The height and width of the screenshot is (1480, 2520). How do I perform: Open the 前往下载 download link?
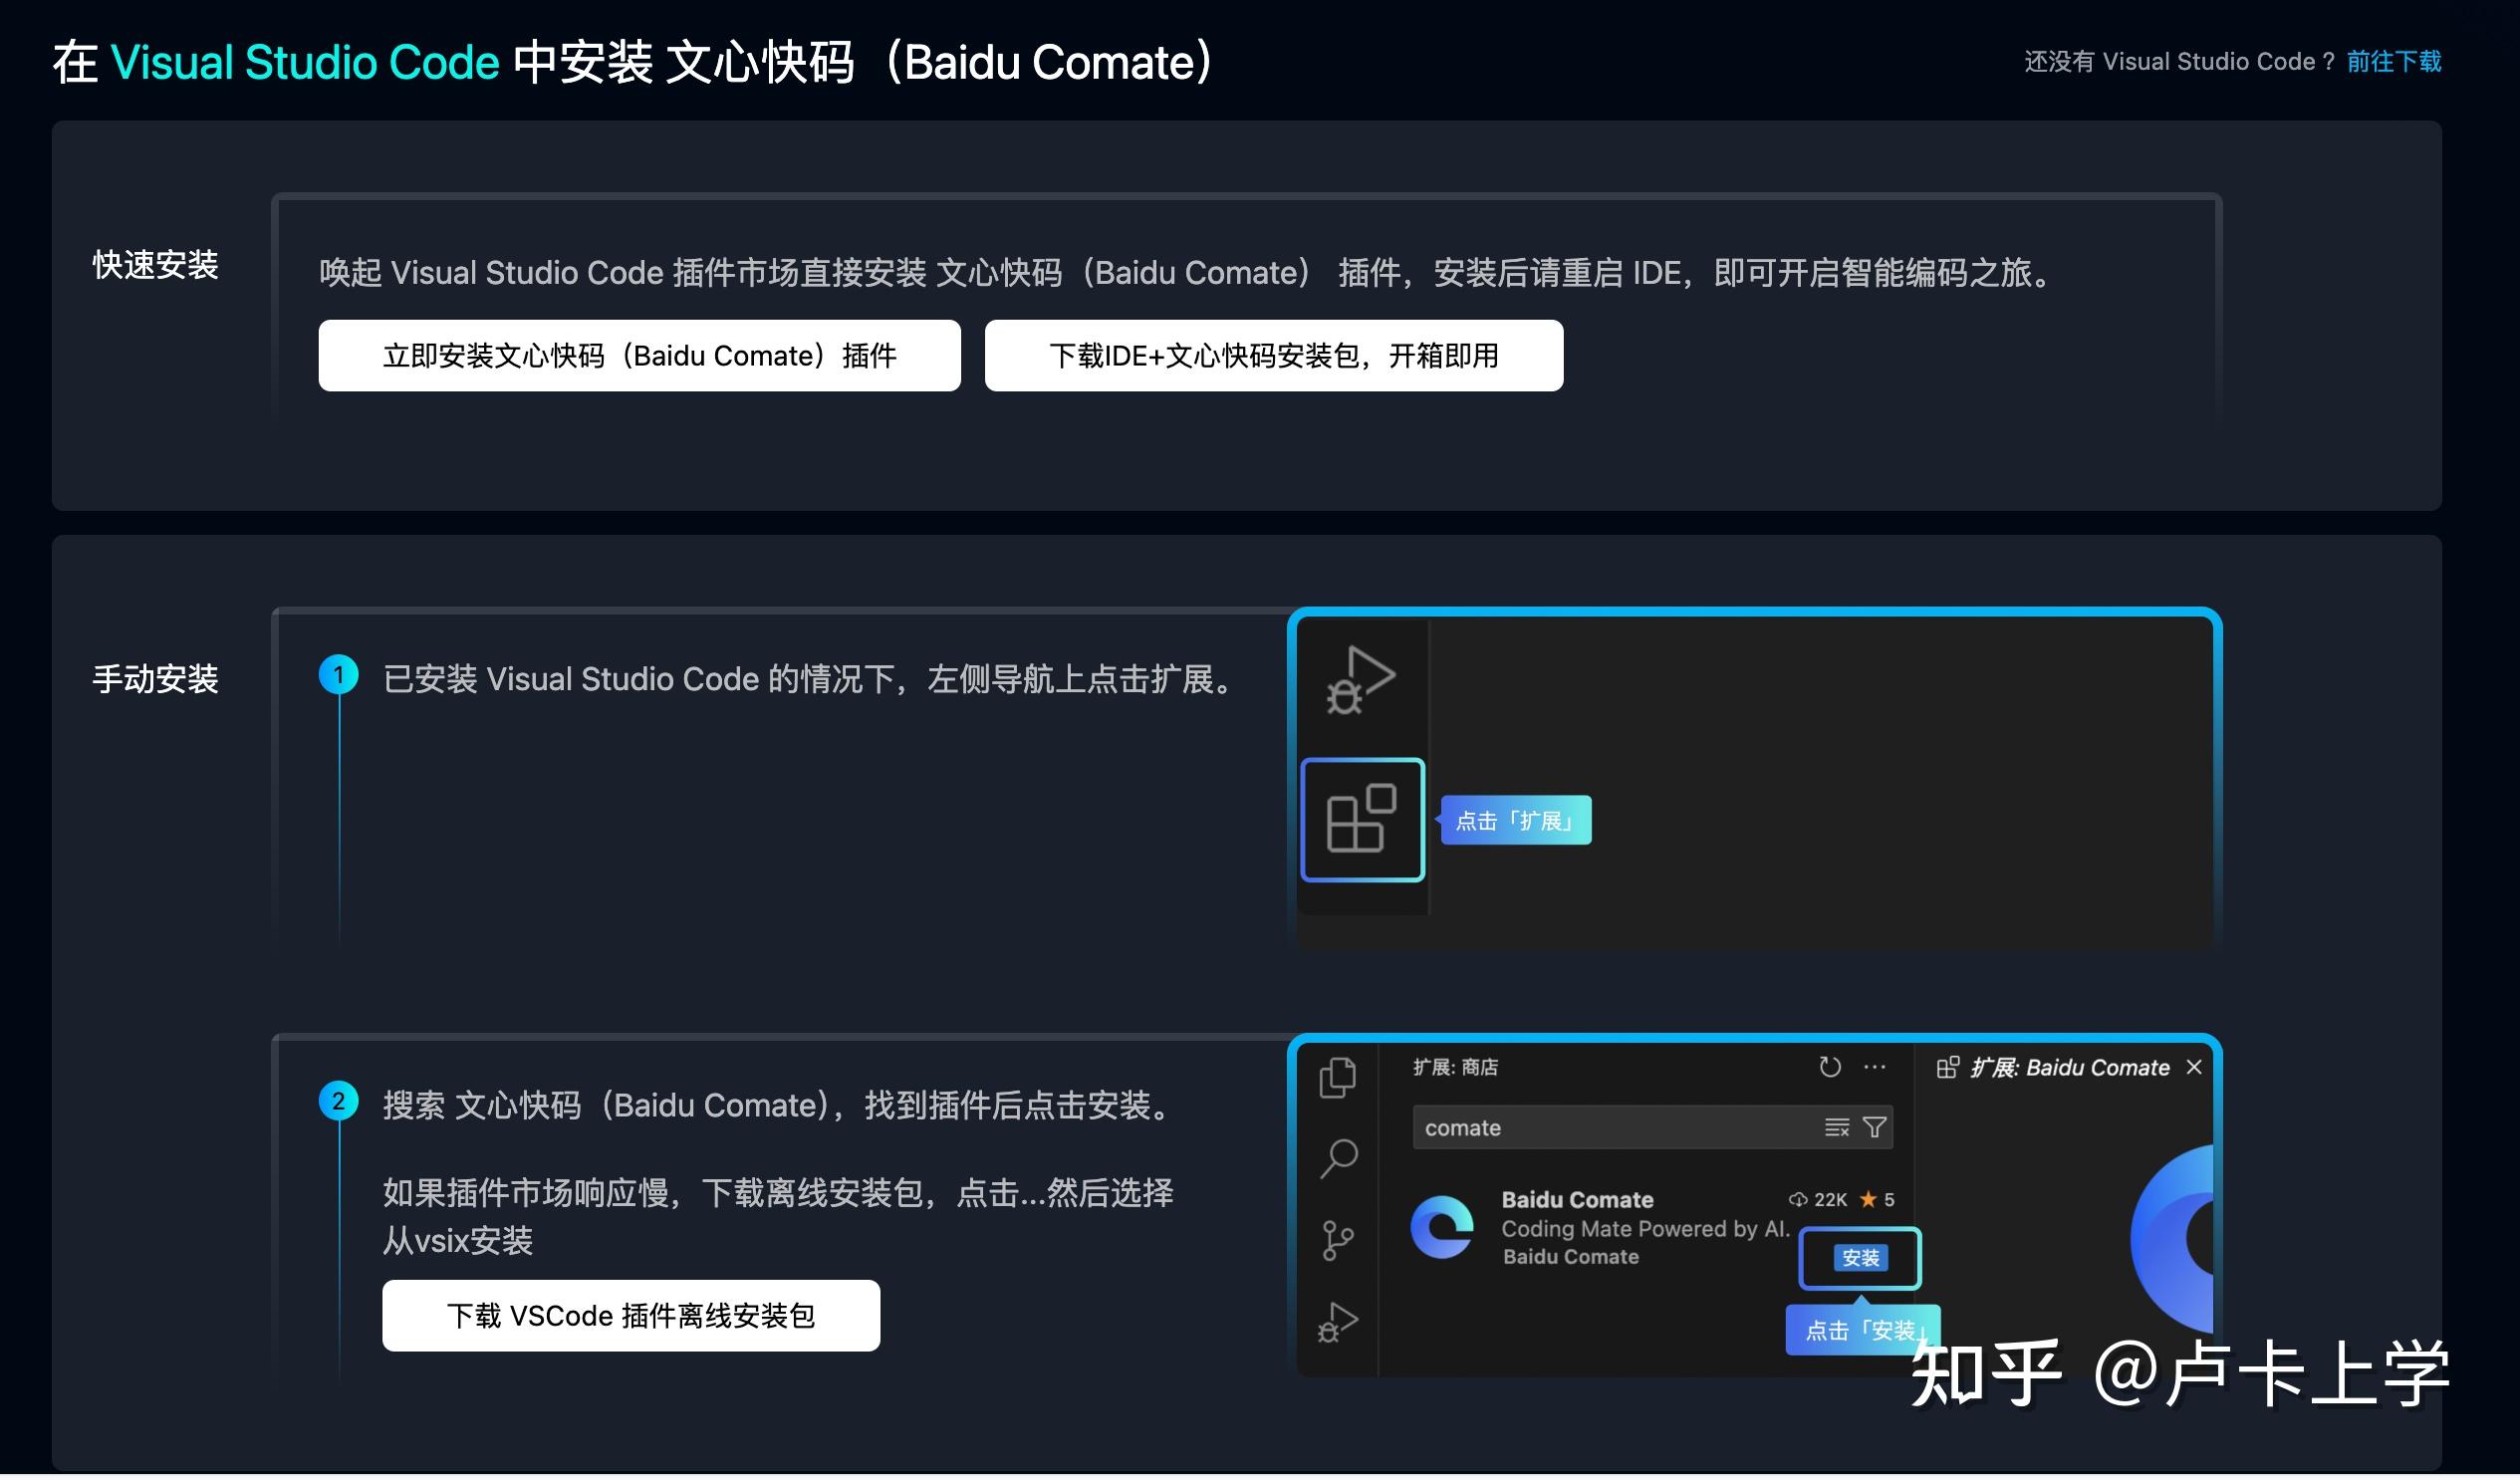tap(2394, 62)
